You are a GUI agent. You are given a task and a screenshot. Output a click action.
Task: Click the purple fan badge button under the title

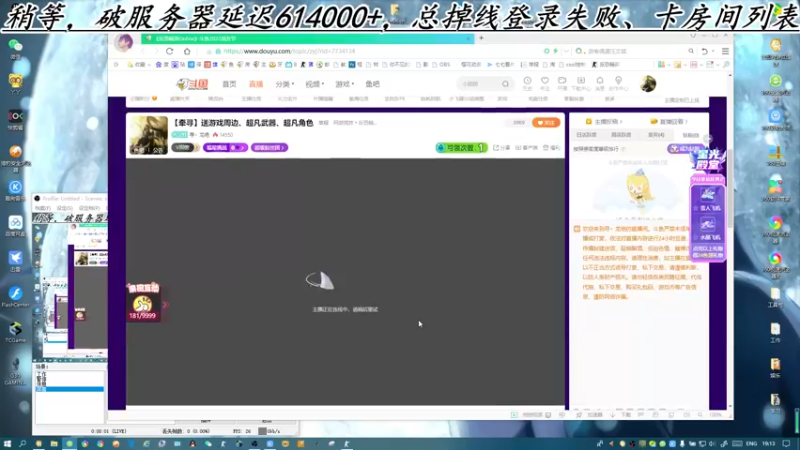click(225, 147)
